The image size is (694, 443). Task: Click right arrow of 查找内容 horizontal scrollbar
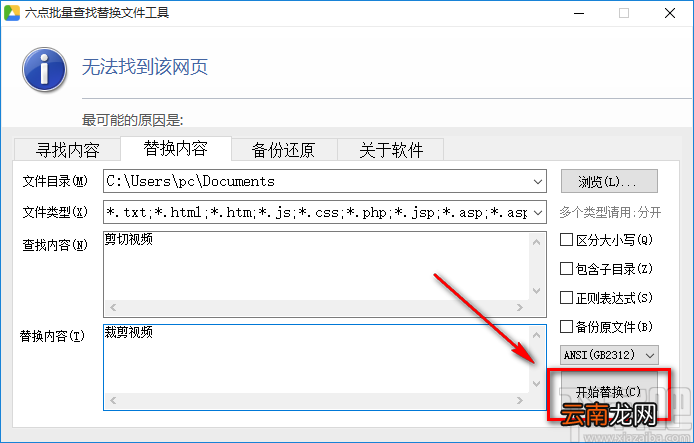click(x=520, y=308)
